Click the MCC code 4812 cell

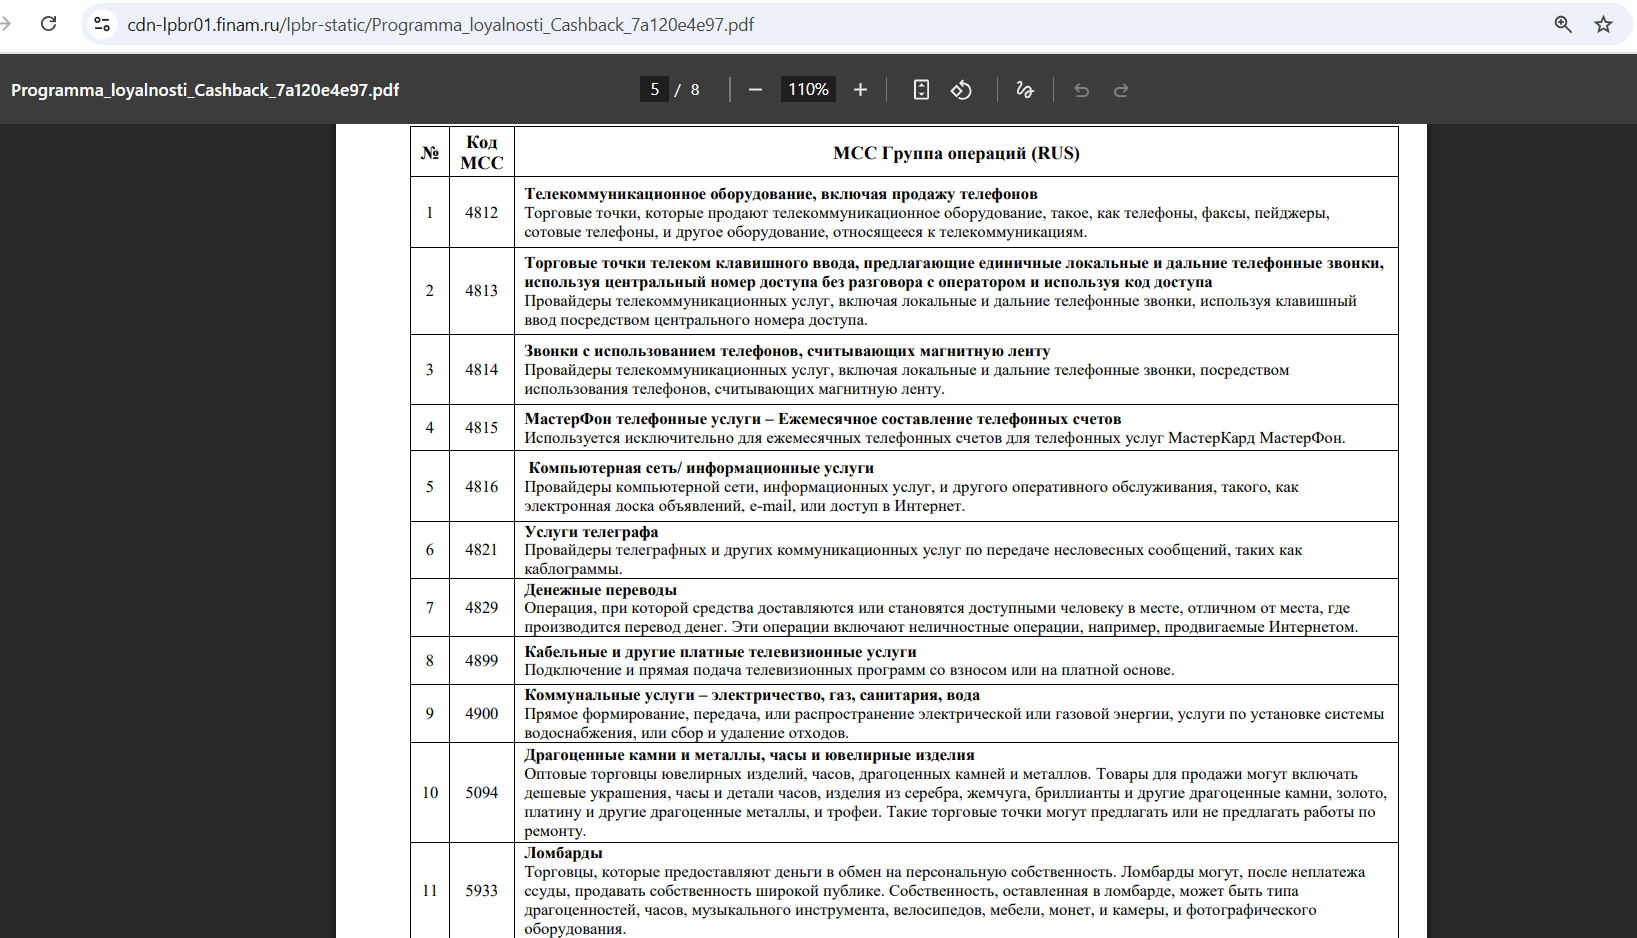coord(481,212)
